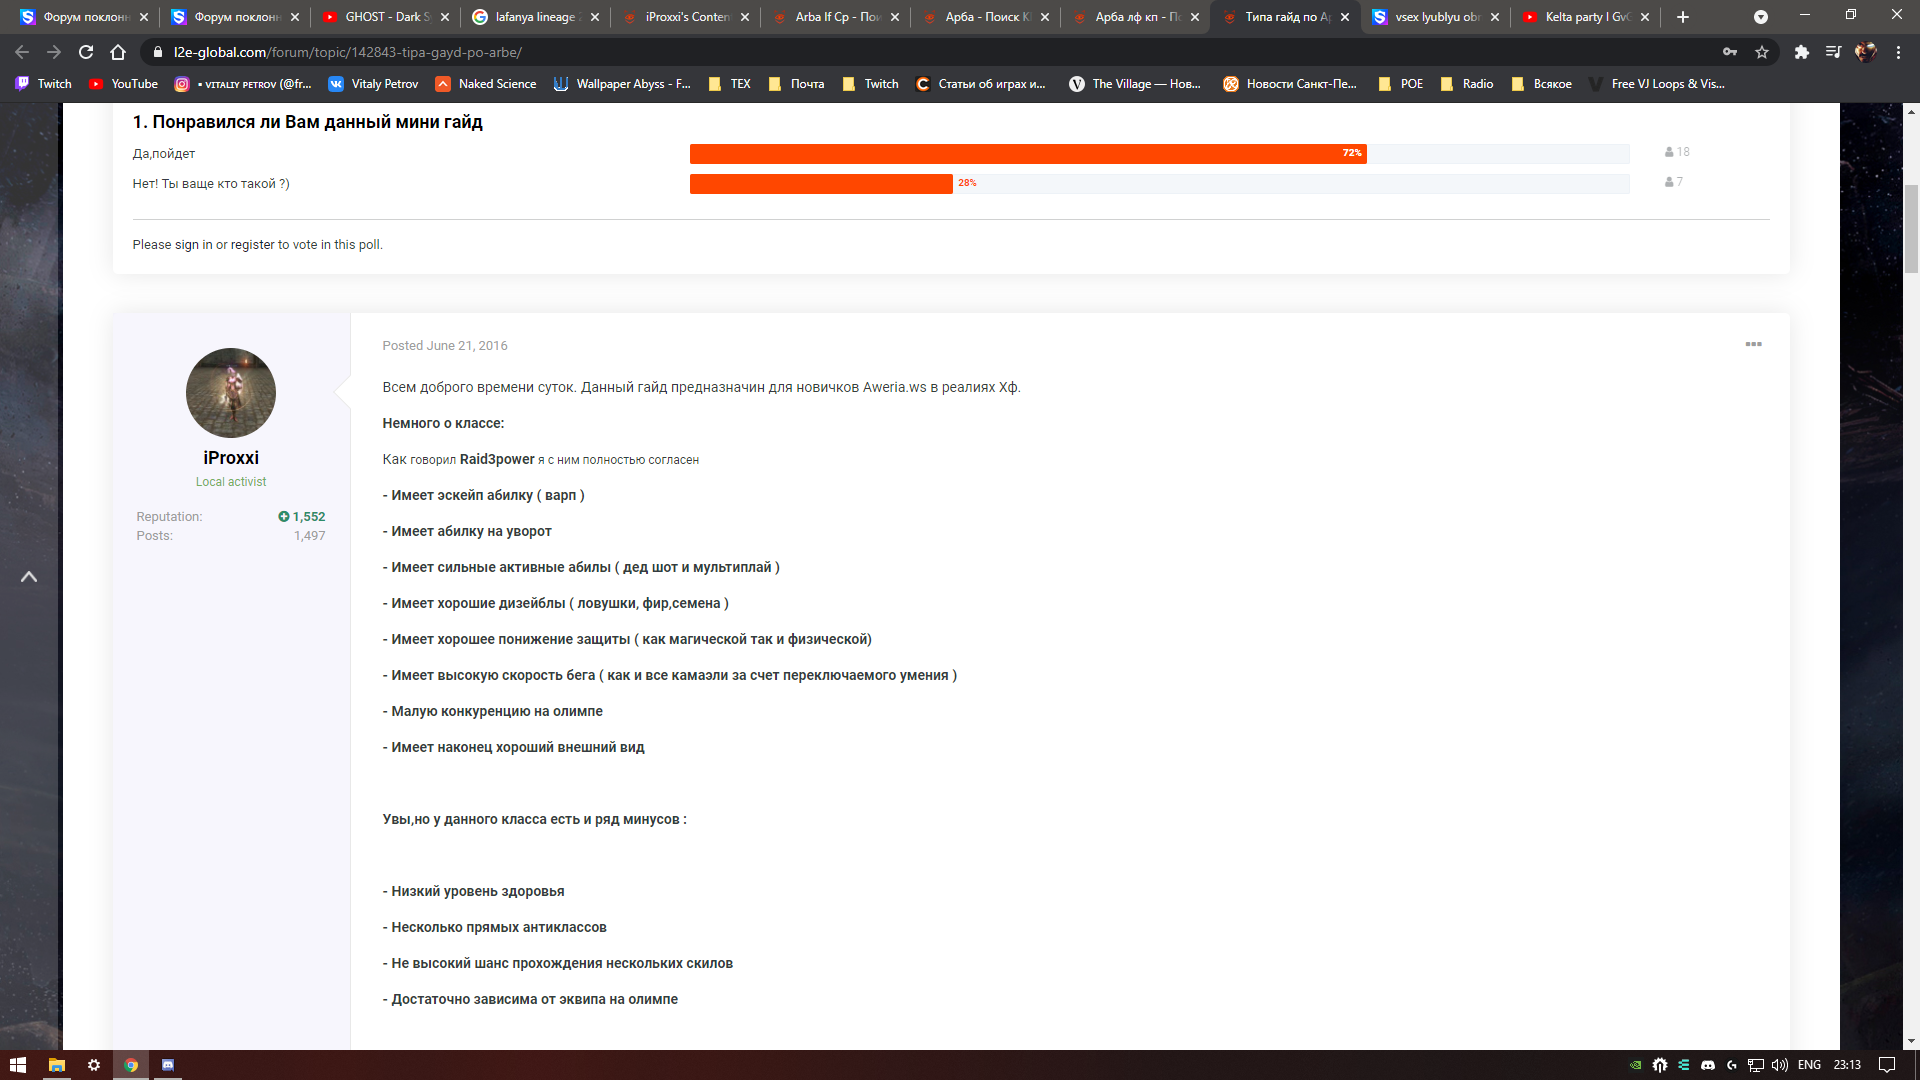The width and height of the screenshot is (1920, 1080).
Task: Open the Chrome three-dot menu
Action: [x=1899, y=52]
